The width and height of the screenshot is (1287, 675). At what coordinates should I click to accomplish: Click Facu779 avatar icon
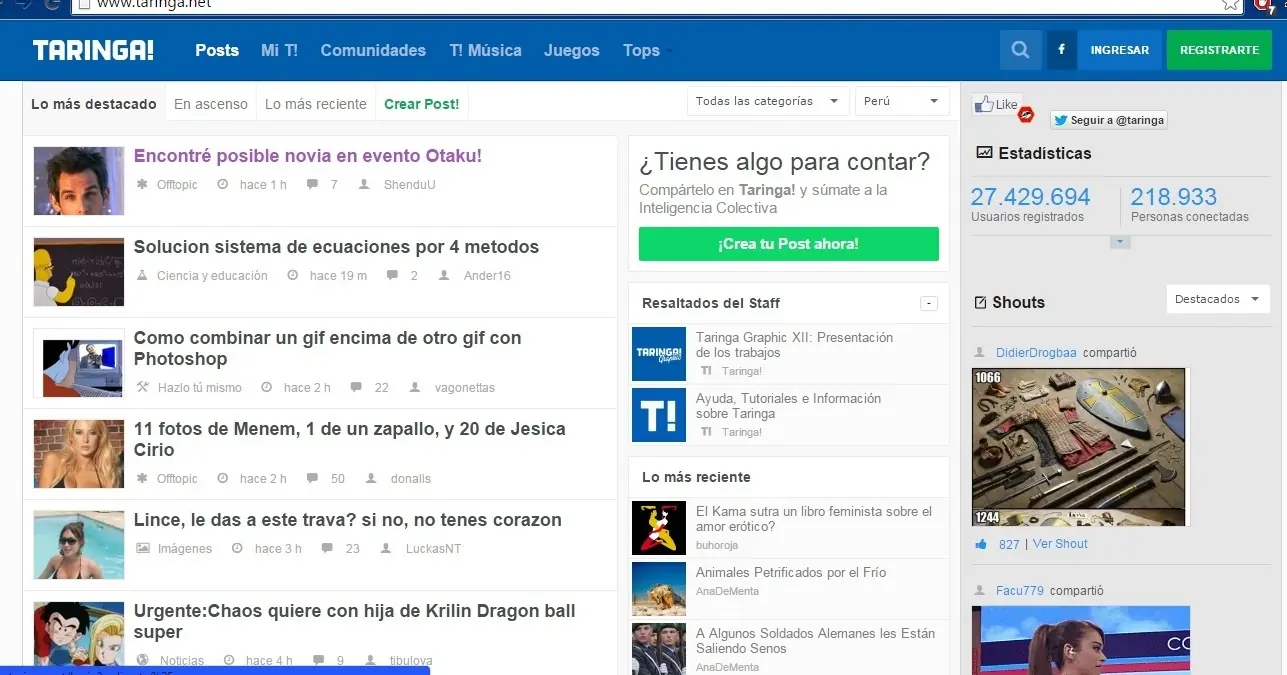point(981,591)
